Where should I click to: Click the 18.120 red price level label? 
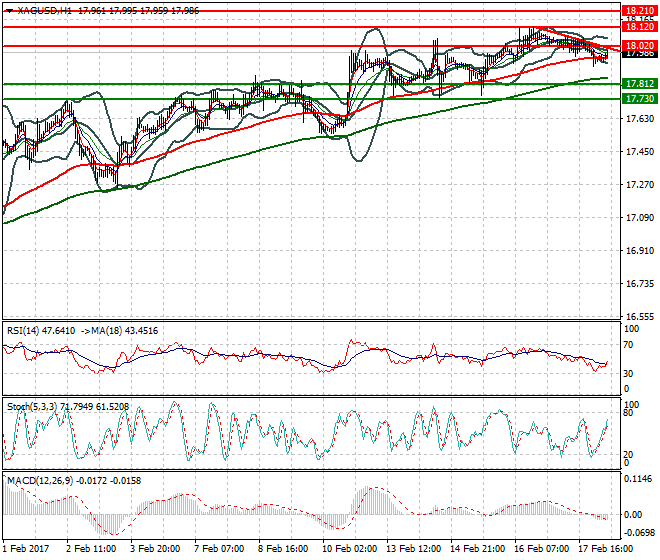click(640, 27)
